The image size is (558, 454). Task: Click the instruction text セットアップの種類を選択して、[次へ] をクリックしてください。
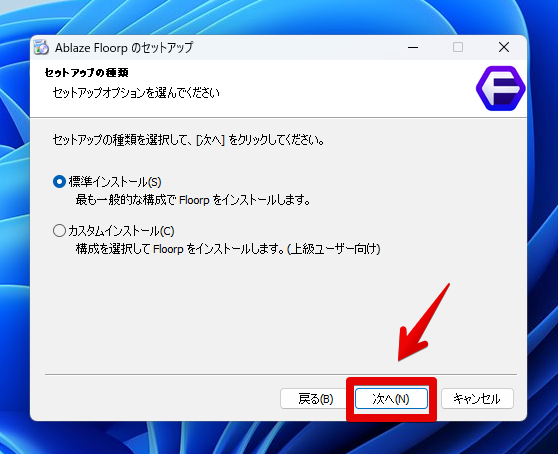189,140
